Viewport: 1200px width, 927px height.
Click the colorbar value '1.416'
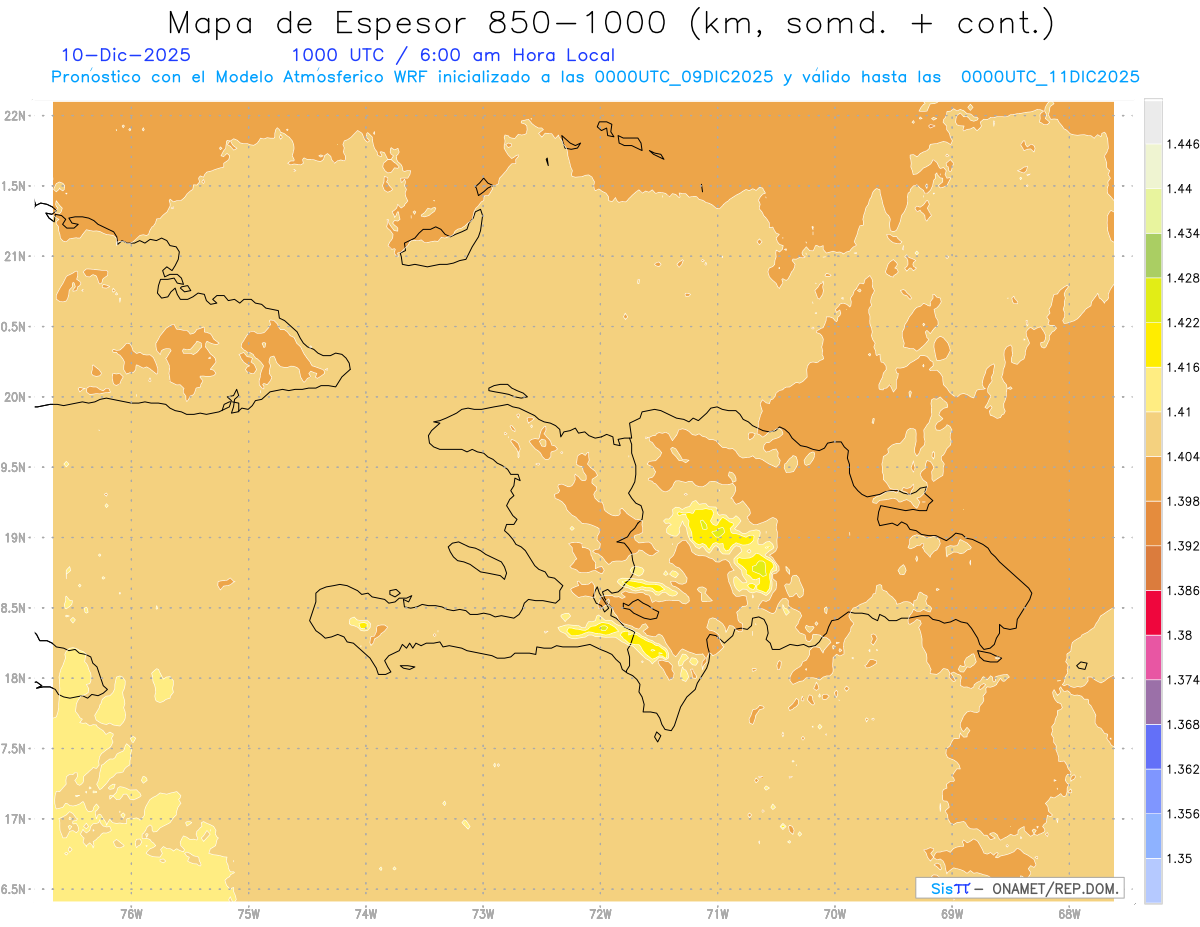tap(1185, 367)
